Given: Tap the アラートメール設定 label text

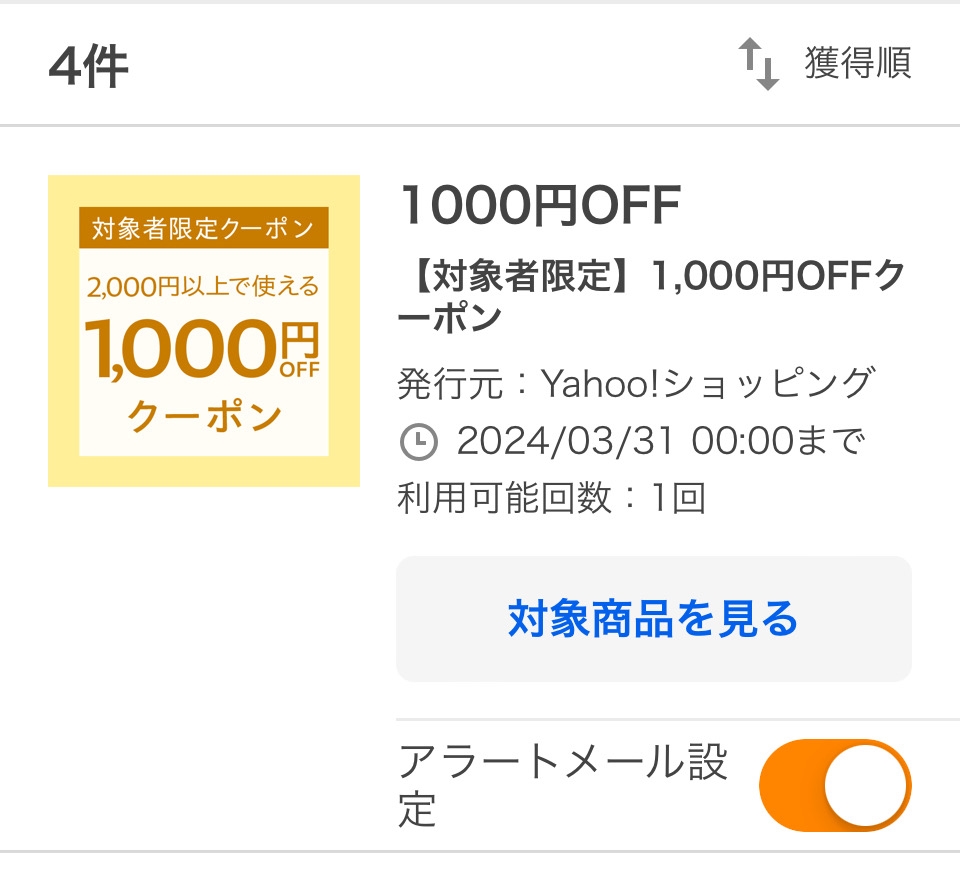Looking at the screenshot, I should [562, 785].
